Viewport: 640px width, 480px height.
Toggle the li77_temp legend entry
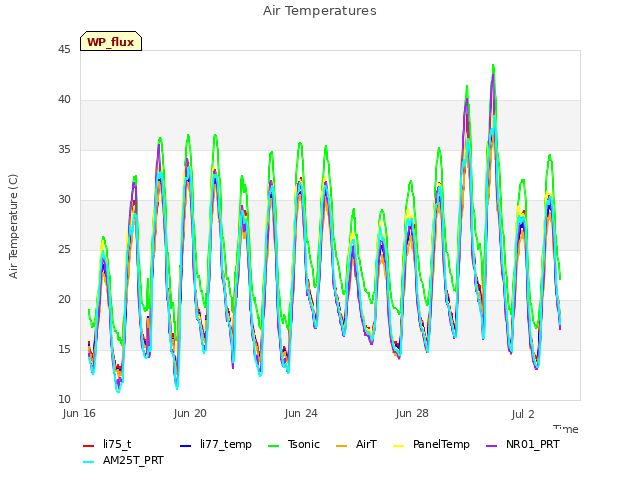pyautogui.click(x=216, y=444)
